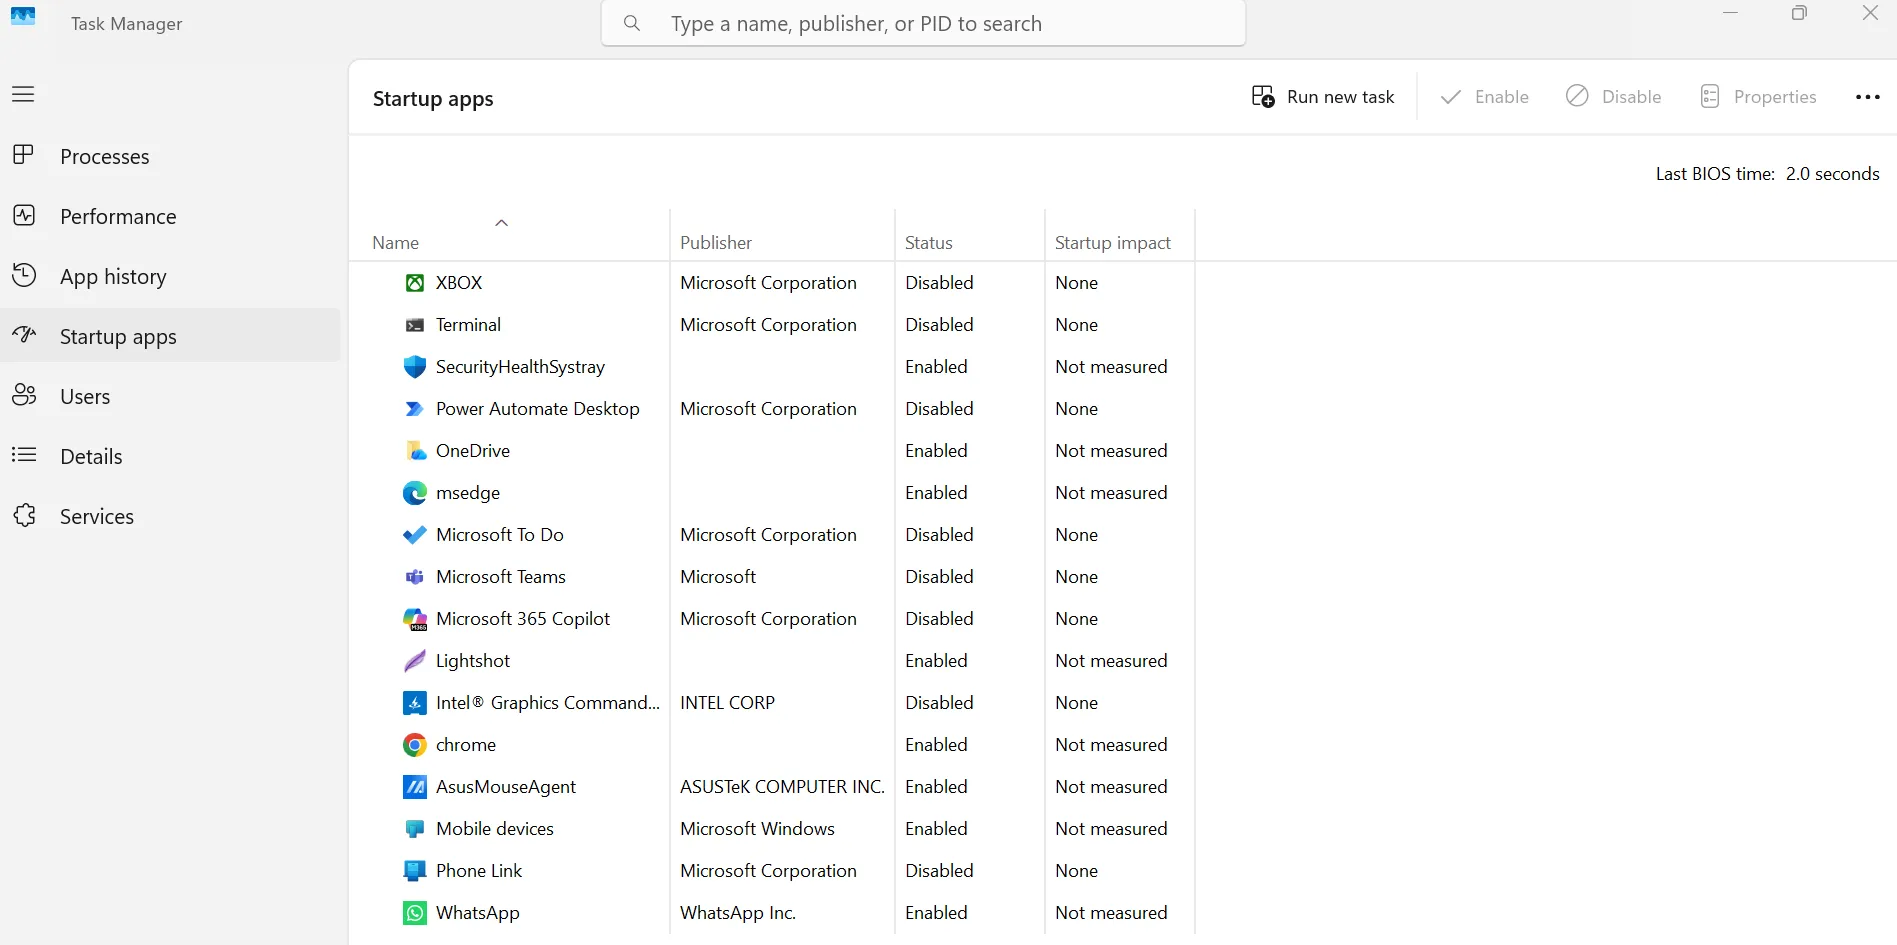Open the Services page
Viewport: 1897px width, 945px height.
click(x=170, y=516)
